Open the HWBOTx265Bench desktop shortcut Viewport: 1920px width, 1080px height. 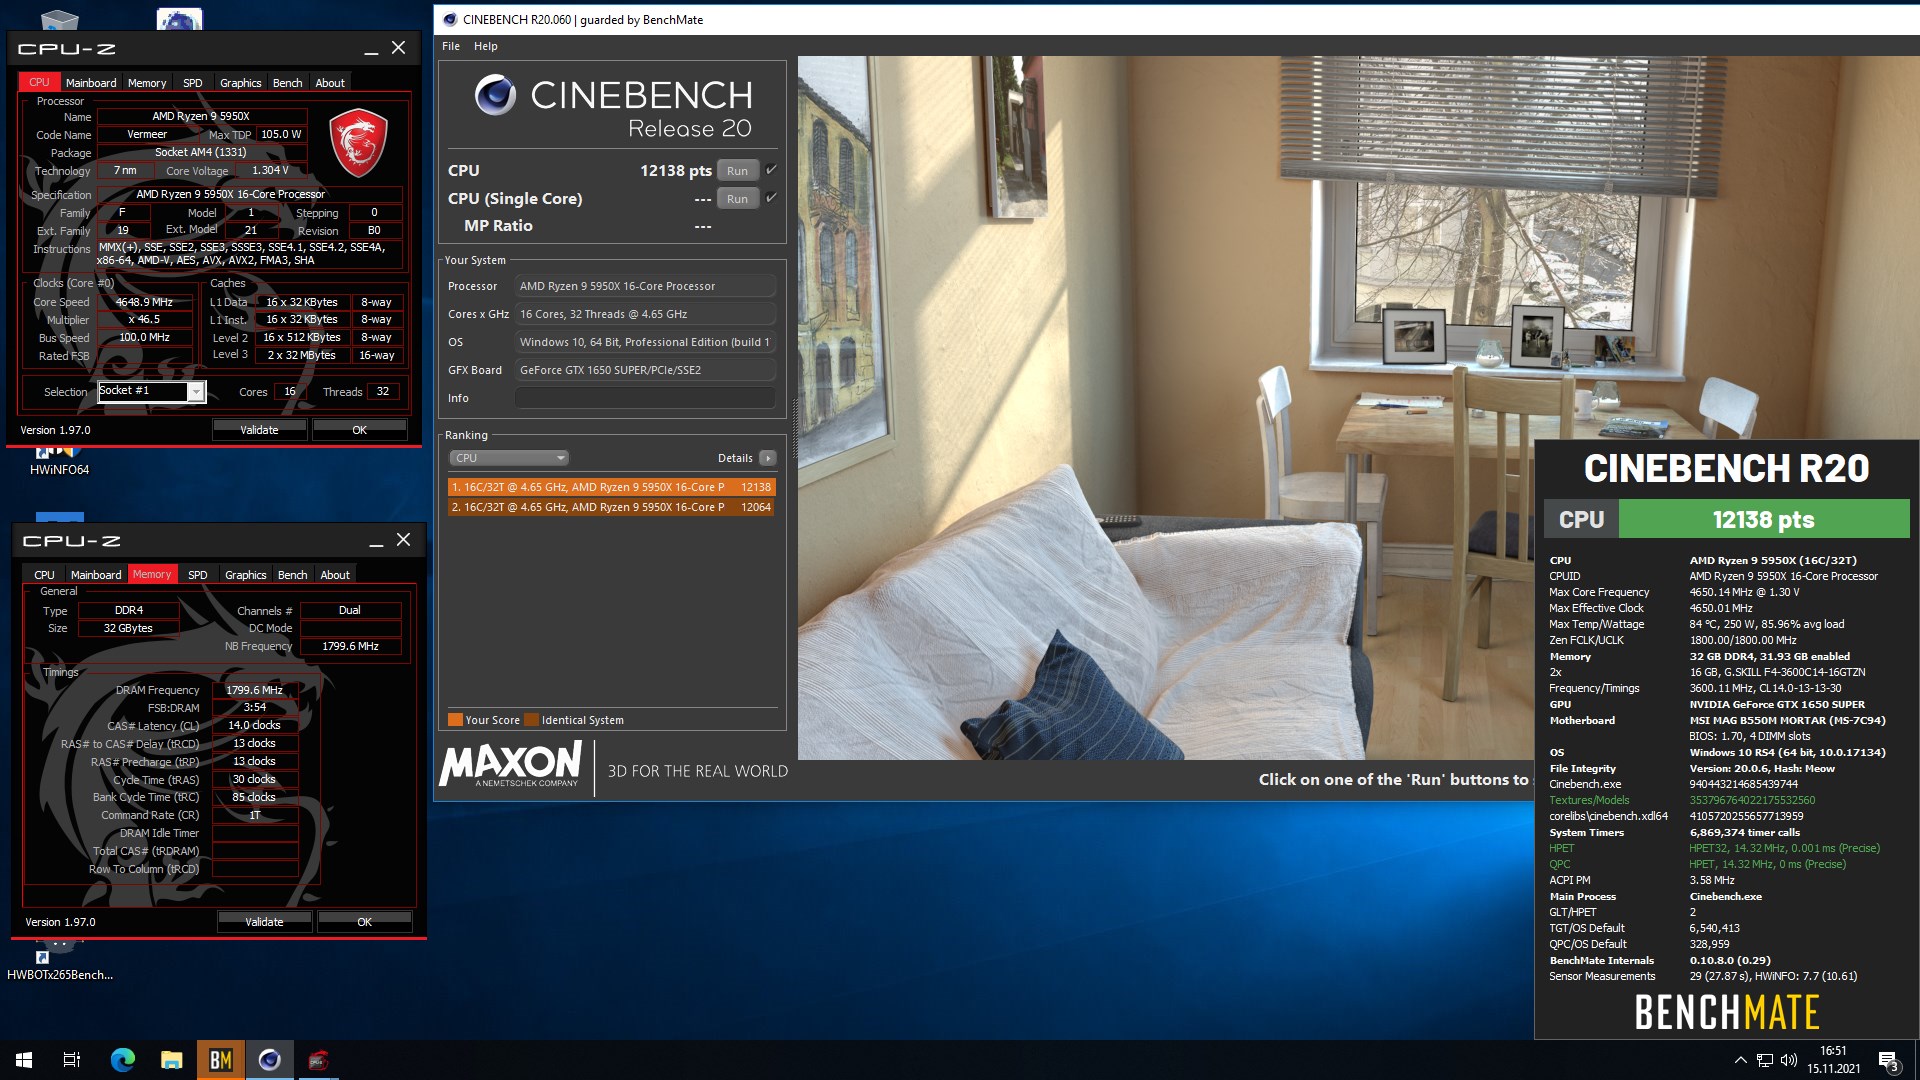[59, 965]
